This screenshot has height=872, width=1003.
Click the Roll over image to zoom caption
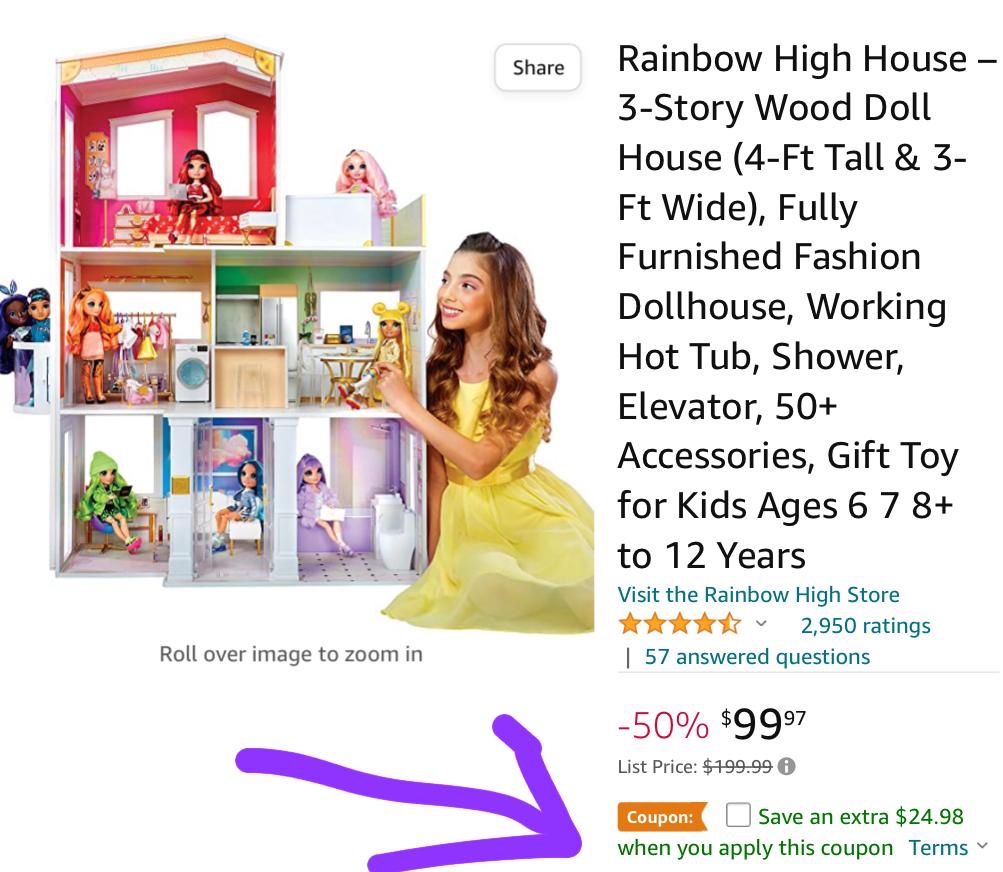[x=291, y=654]
